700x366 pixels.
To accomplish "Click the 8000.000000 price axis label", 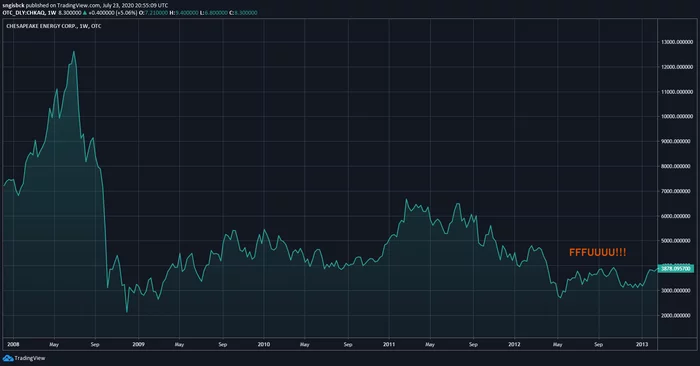I will coord(677,166).
